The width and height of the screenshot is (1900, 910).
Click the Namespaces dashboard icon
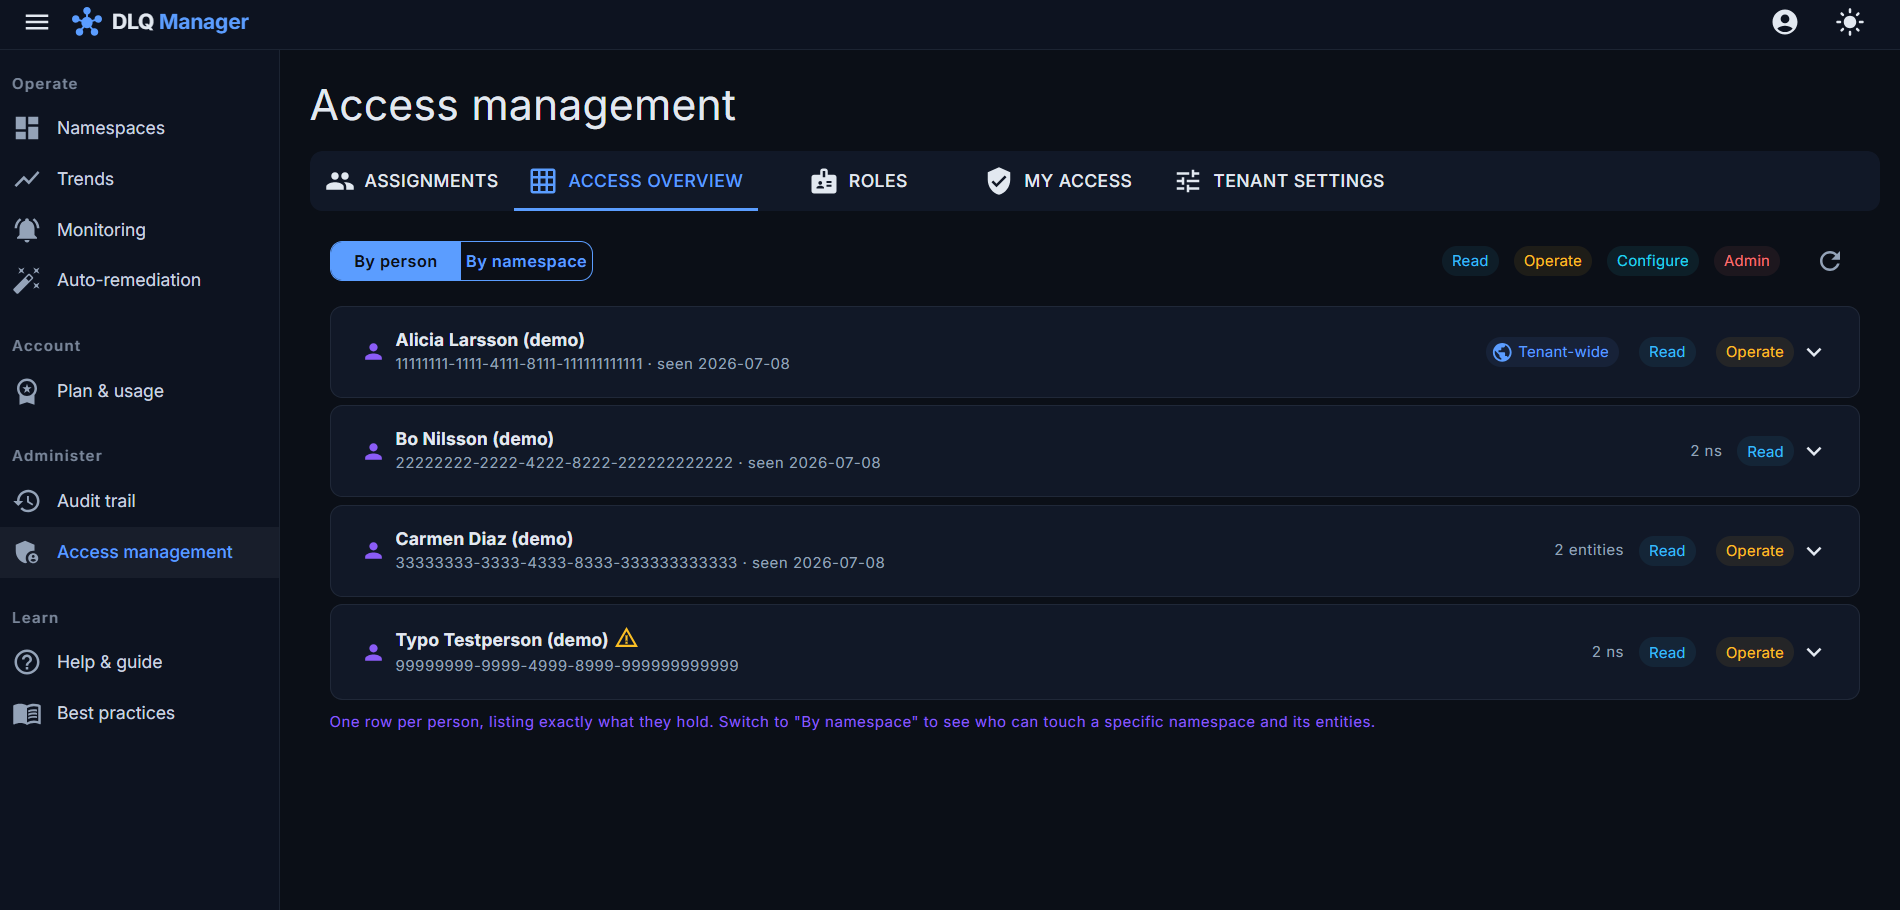pyautogui.click(x=27, y=128)
